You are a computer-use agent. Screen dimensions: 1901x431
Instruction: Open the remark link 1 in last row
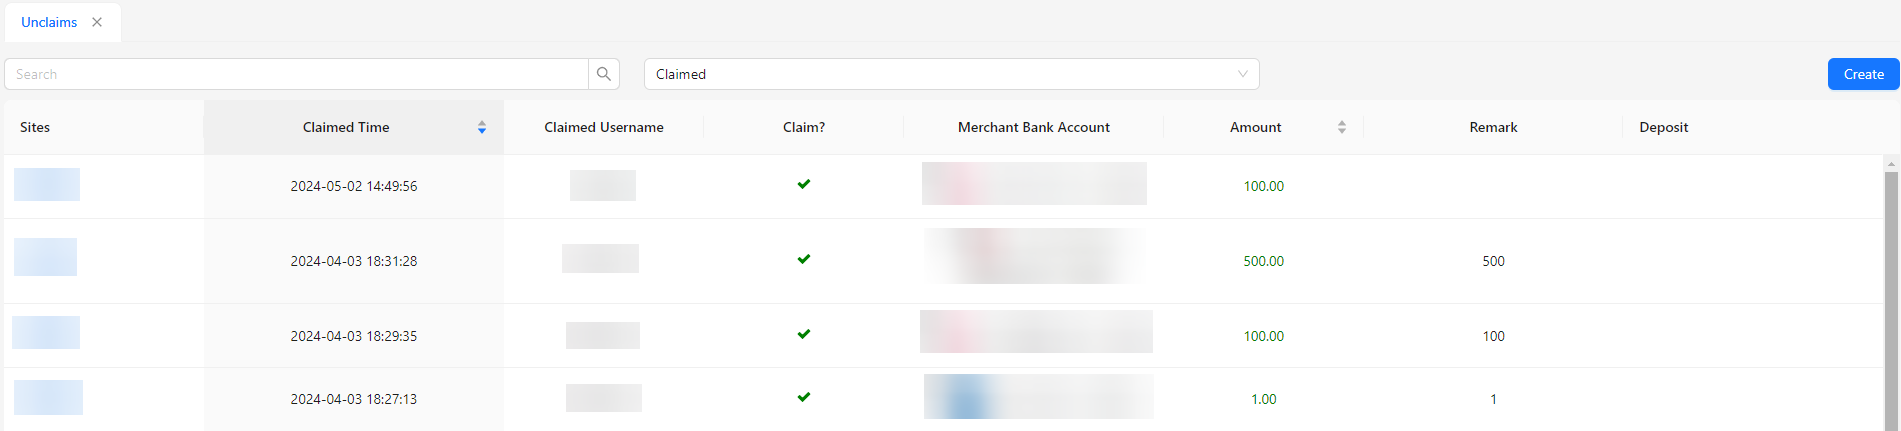tap(1493, 399)
